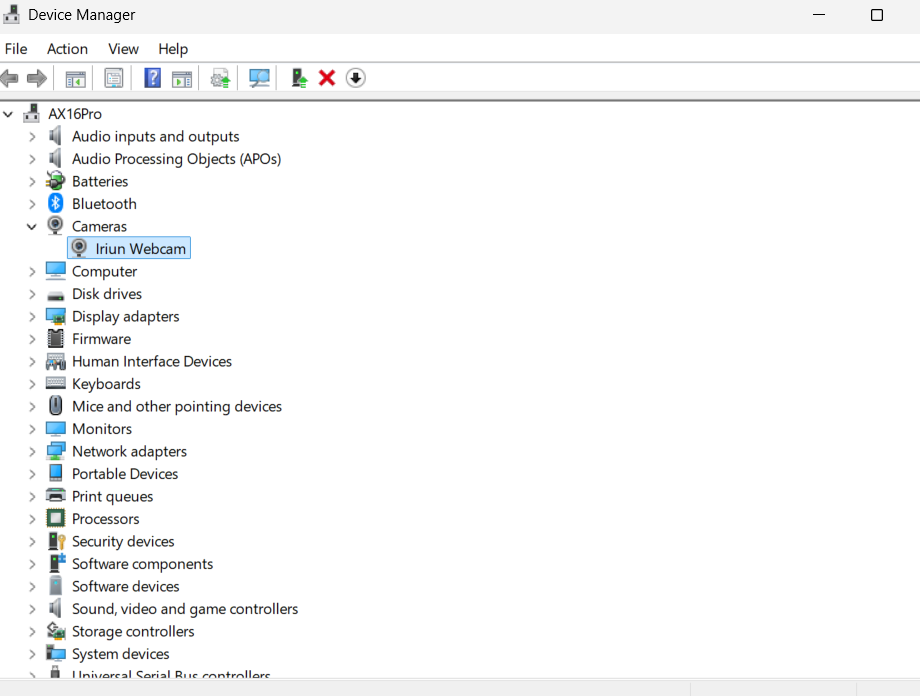
Task: Click the red X Uninstall device icon
Action: point(327,78)
